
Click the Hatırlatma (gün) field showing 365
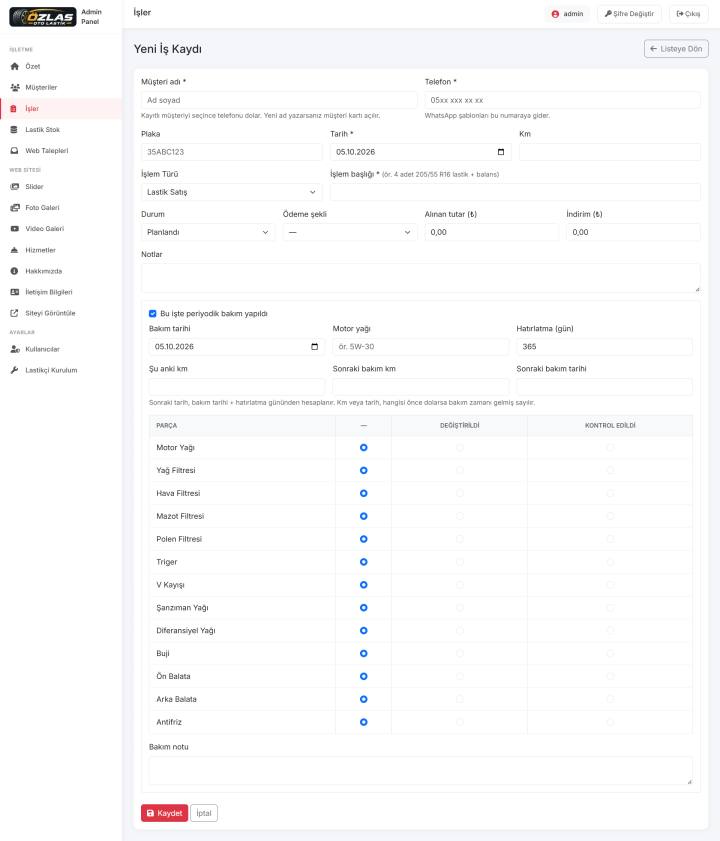pyautogui.click(x=604, y=346)
